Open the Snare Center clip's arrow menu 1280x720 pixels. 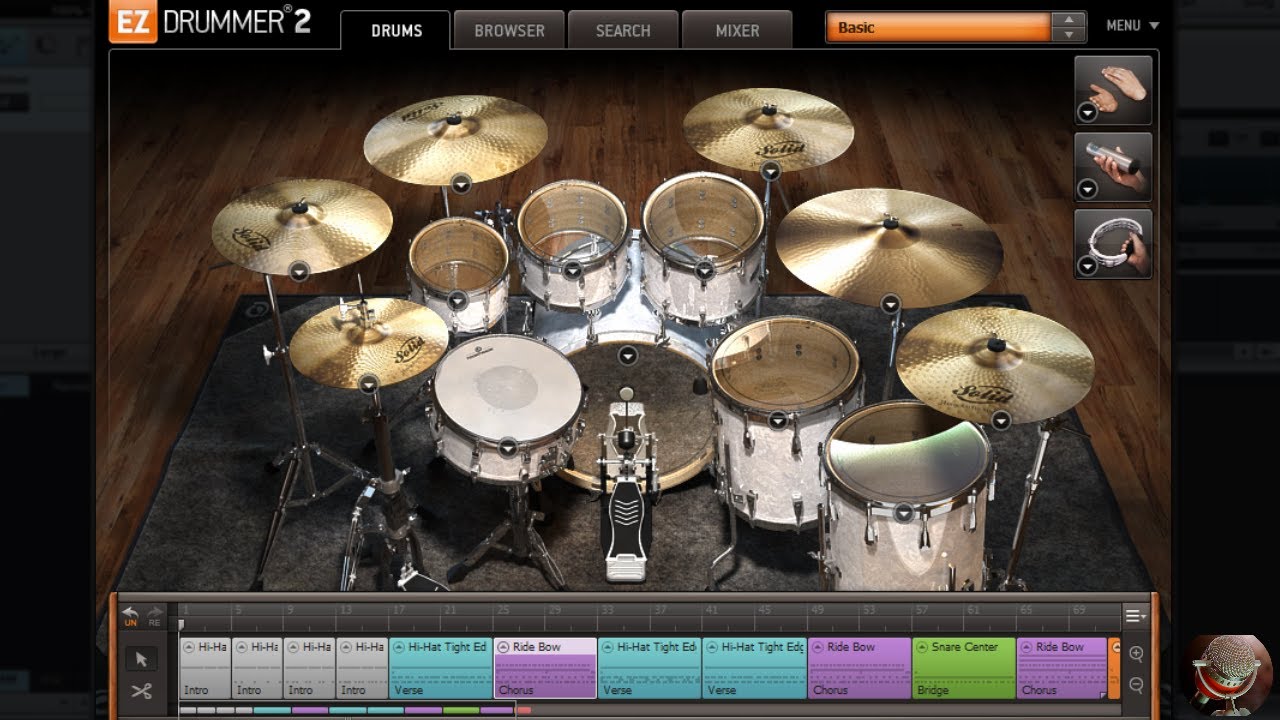tap(921, 647)
